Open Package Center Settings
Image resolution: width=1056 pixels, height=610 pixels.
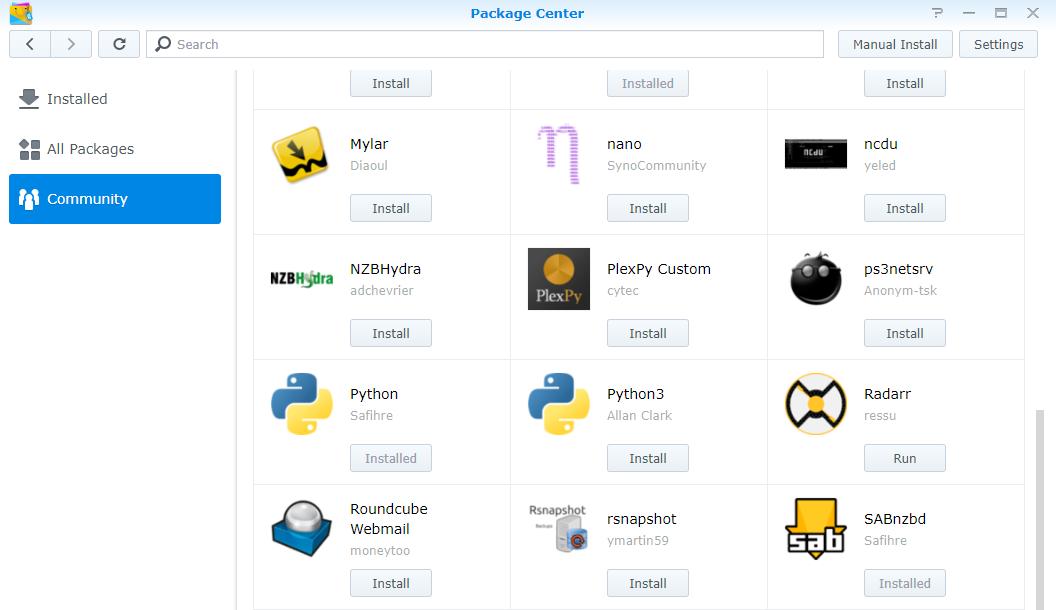click(x=997, y=44)
